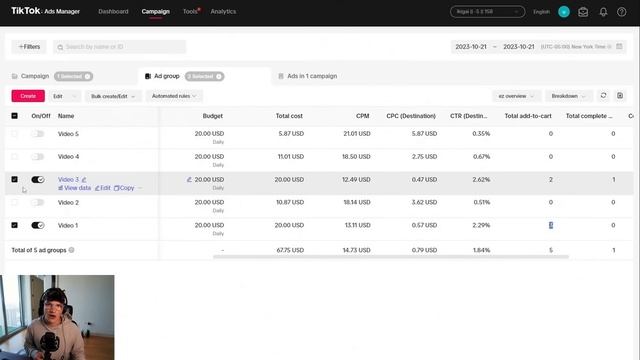
Task: Open the calendar icon in date range
Action: [x=619, y=47]
